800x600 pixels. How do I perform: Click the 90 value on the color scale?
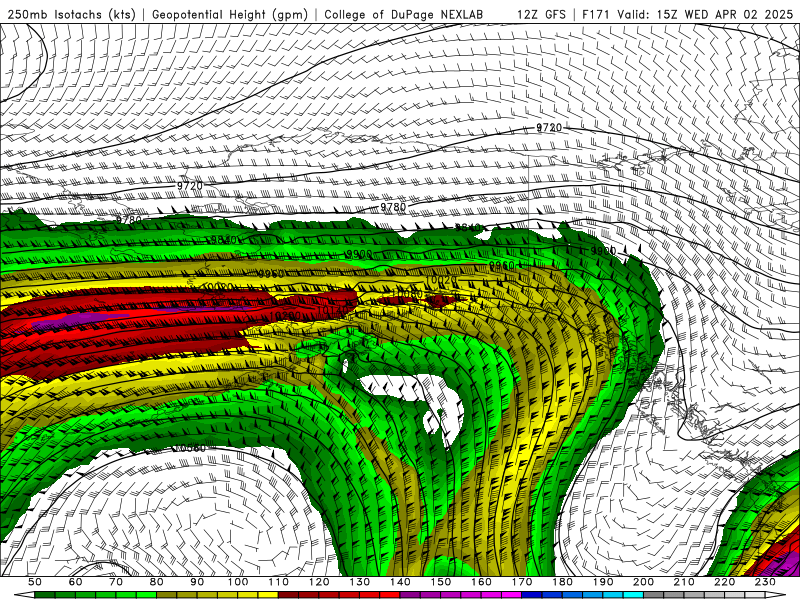197,582
